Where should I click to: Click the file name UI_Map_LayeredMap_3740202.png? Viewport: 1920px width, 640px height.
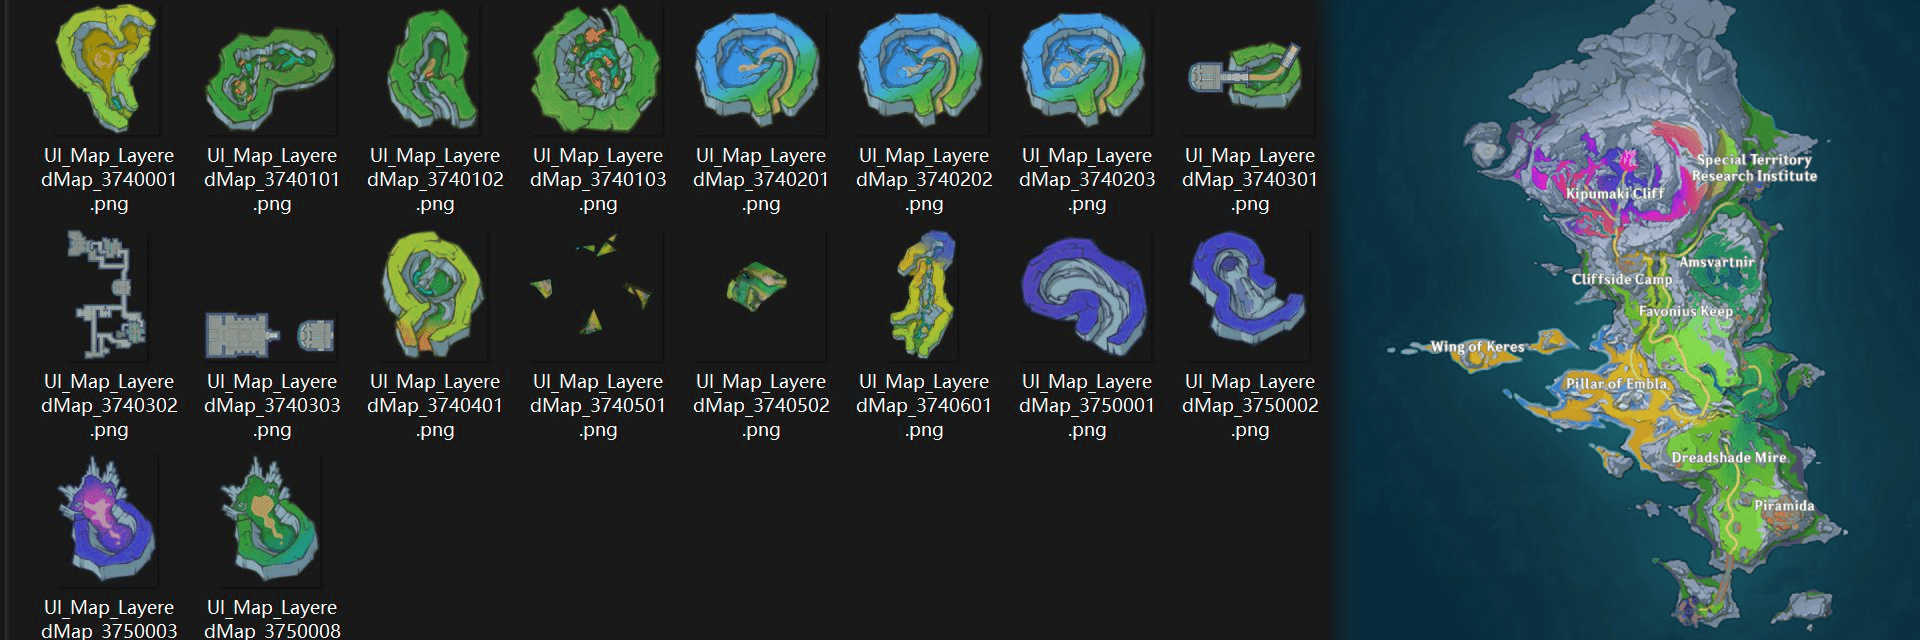click(x=924, y=180)
